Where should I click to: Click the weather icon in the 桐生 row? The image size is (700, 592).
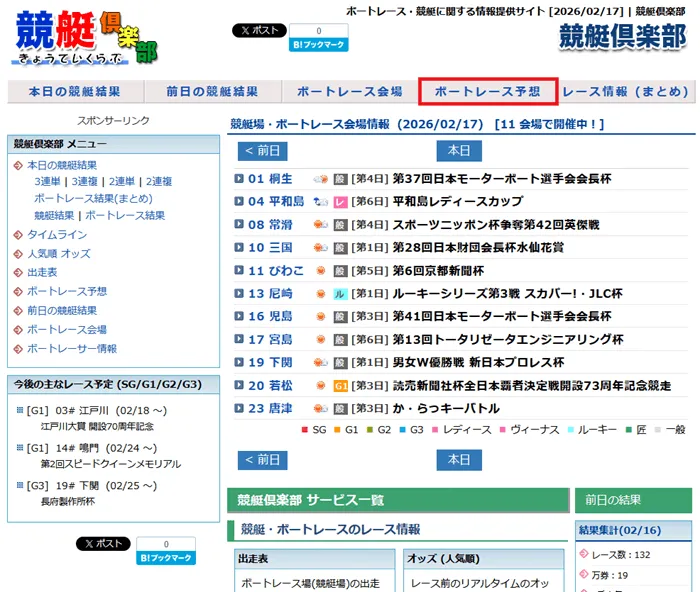(x=321, y=179)
